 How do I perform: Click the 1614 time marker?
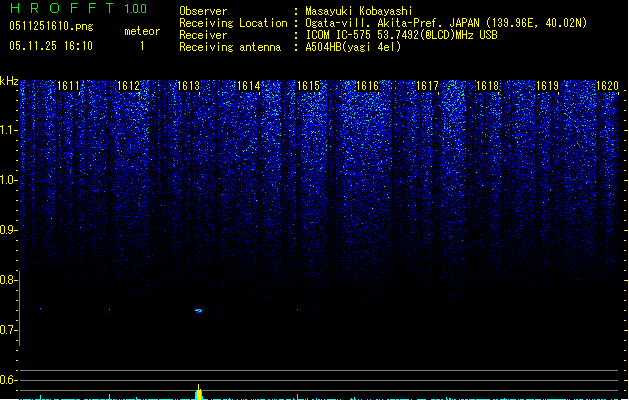248,86
